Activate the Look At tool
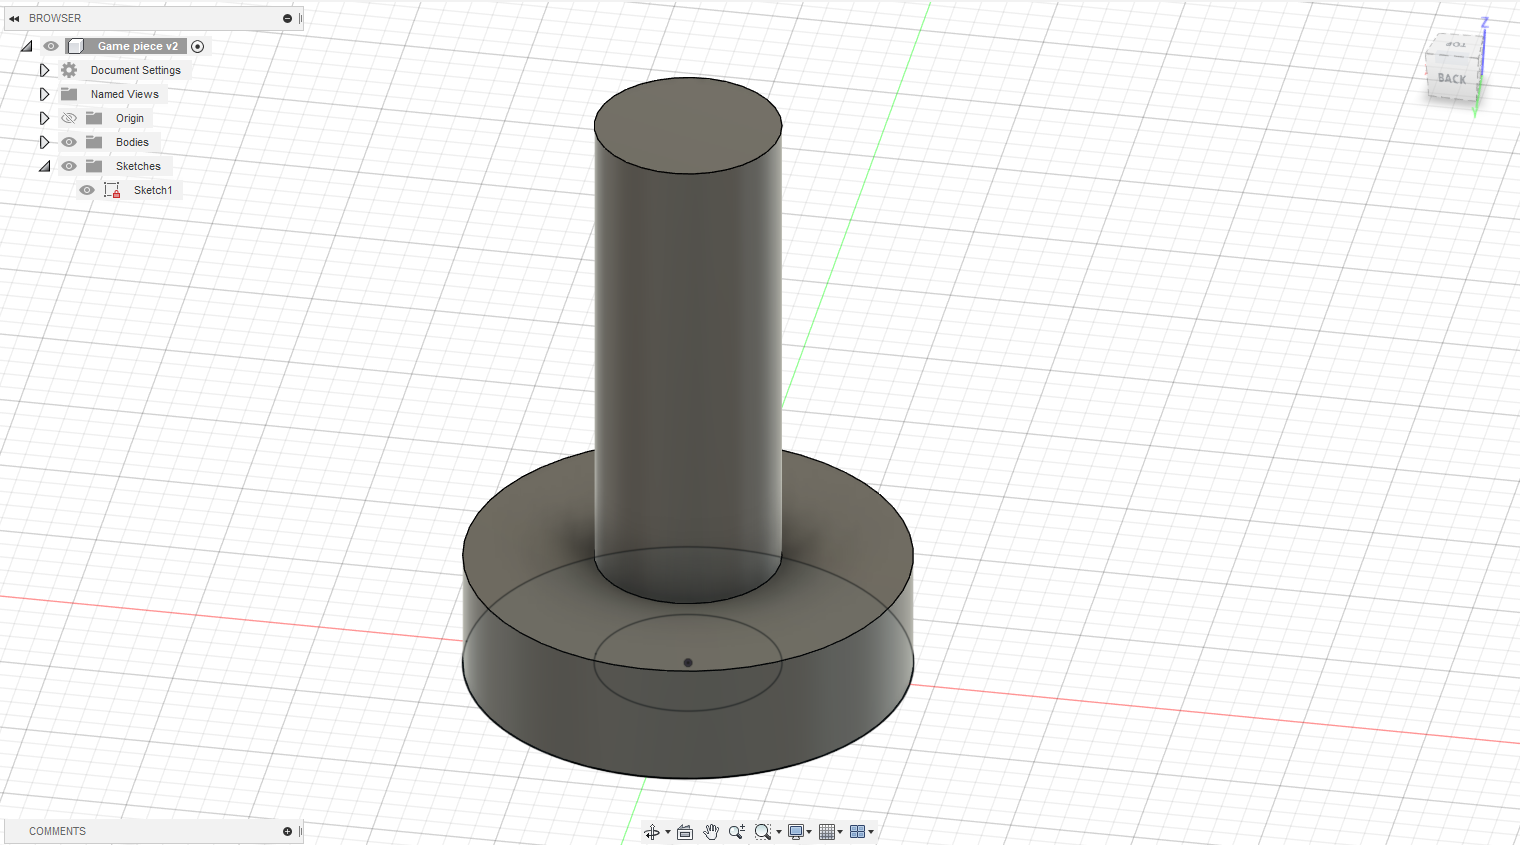1520x845 pixels. pyautogui.click(x=685, y=832)
